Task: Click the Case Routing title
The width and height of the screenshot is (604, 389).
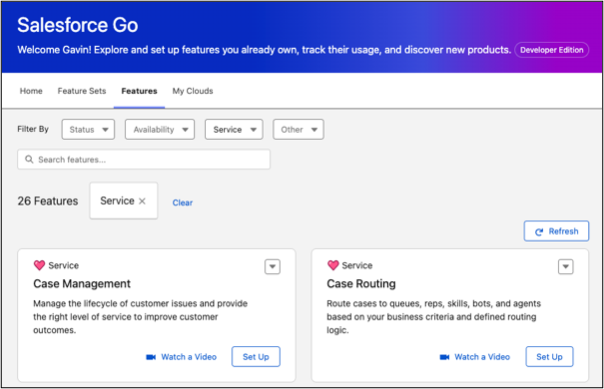Action: coord(361,284)
